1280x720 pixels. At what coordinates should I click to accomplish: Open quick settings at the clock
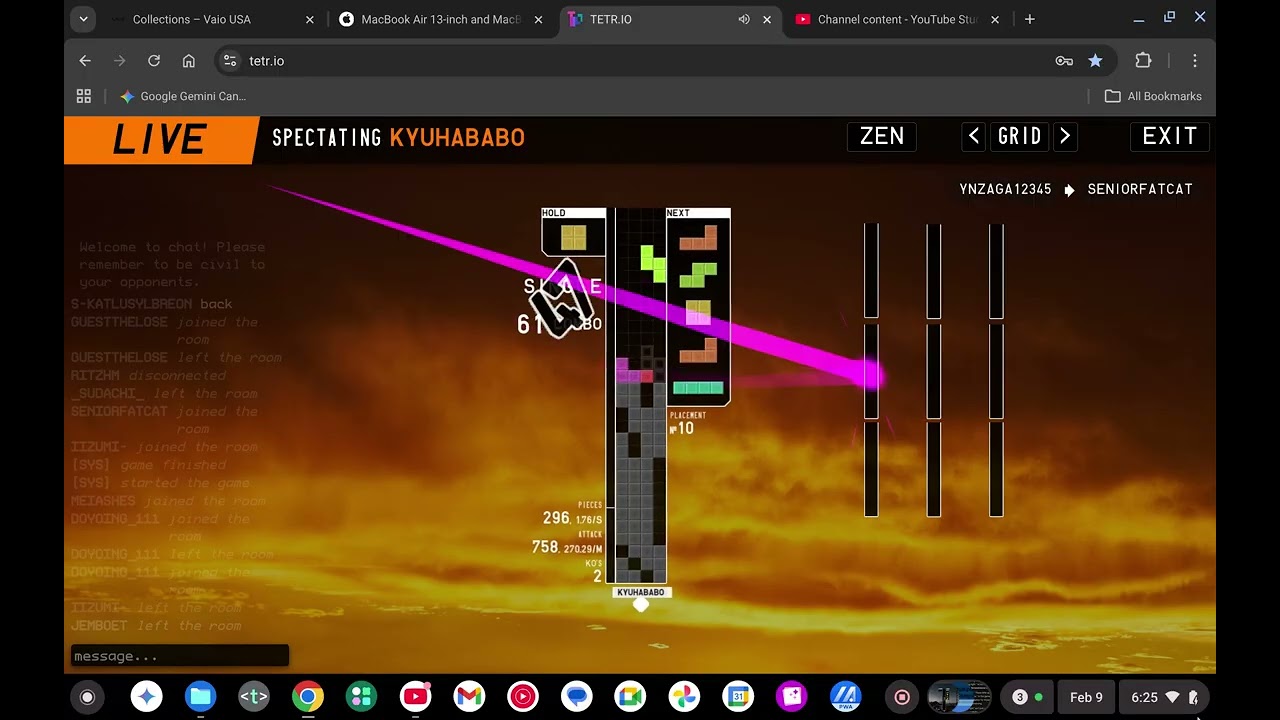click(x=1164, y=697)
